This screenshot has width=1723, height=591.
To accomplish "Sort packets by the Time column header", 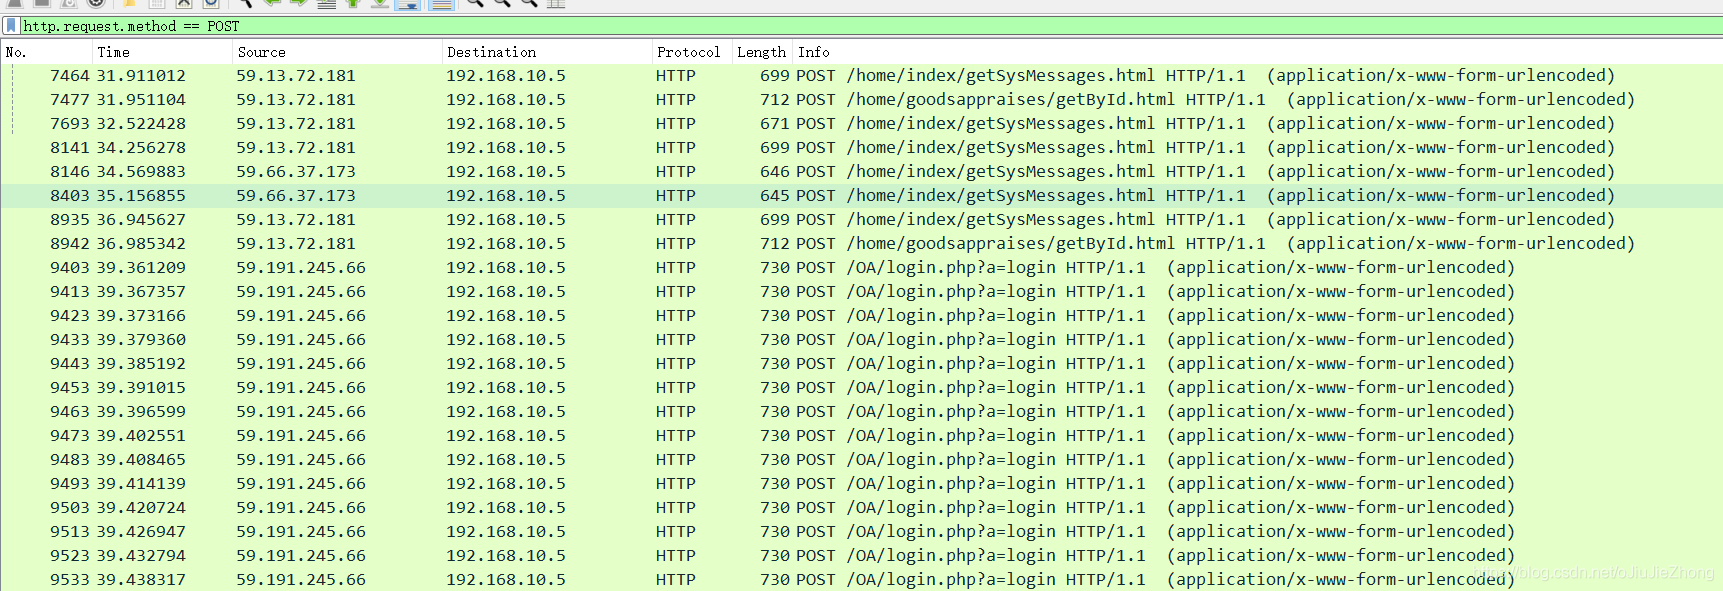I will [162, 52].
